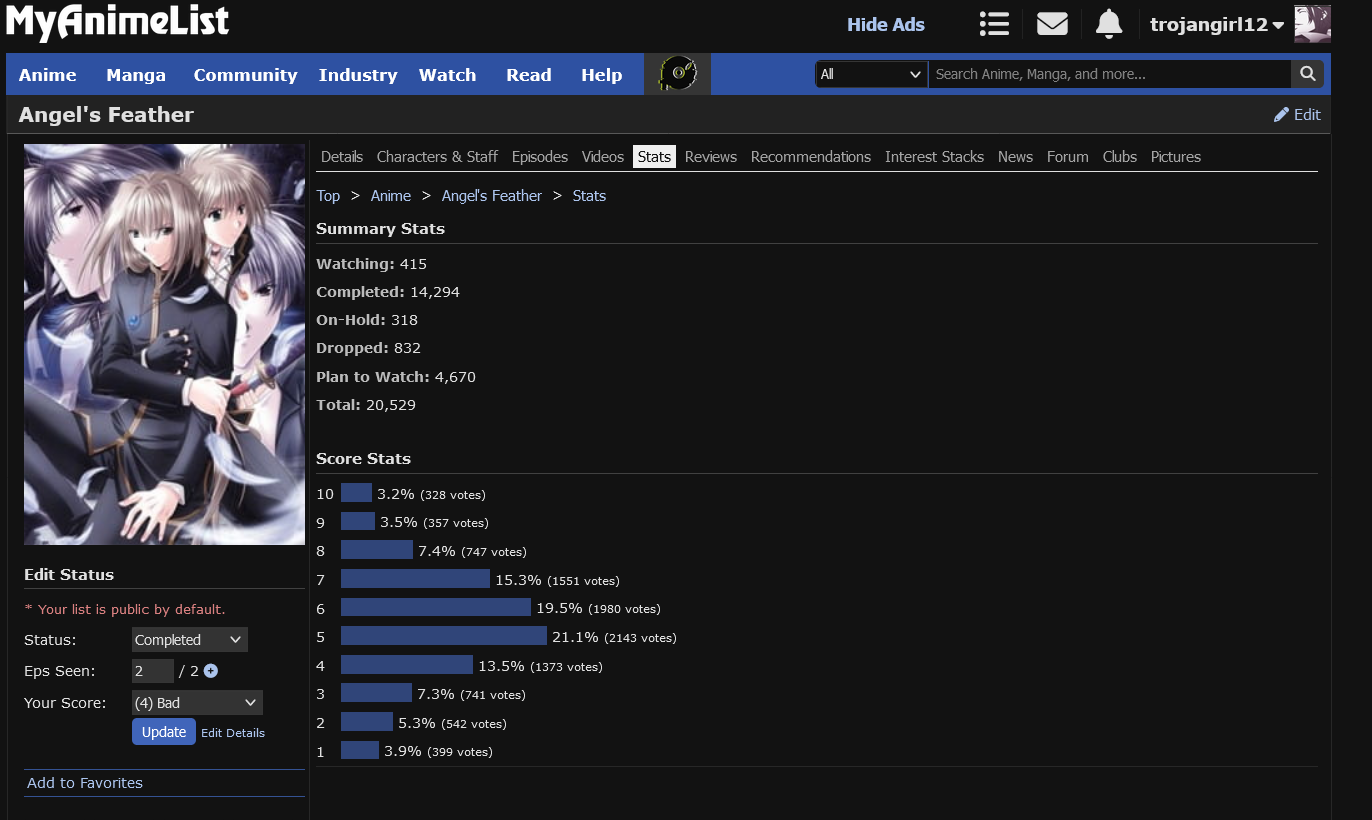The height and width of the screenshot is (820, 1372).
Task: Switch to the Forum tab
Action: tap(1068, 157)
